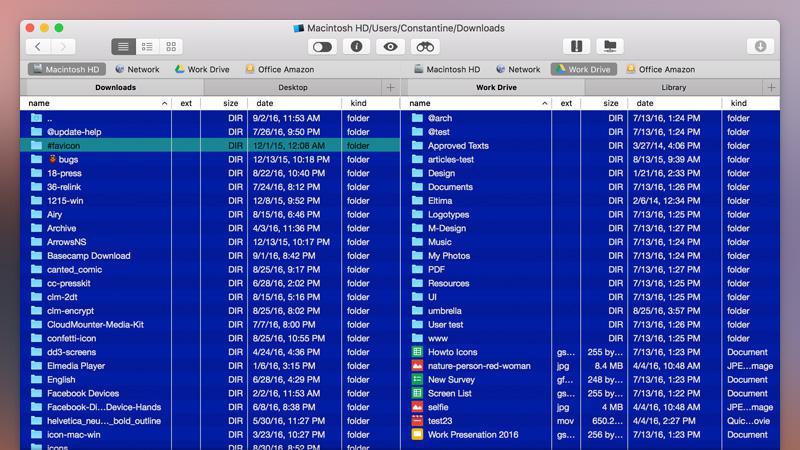Select Office Amazon in right pane drives
Screen dimensions: 800x450
click(x=661, y=69)
